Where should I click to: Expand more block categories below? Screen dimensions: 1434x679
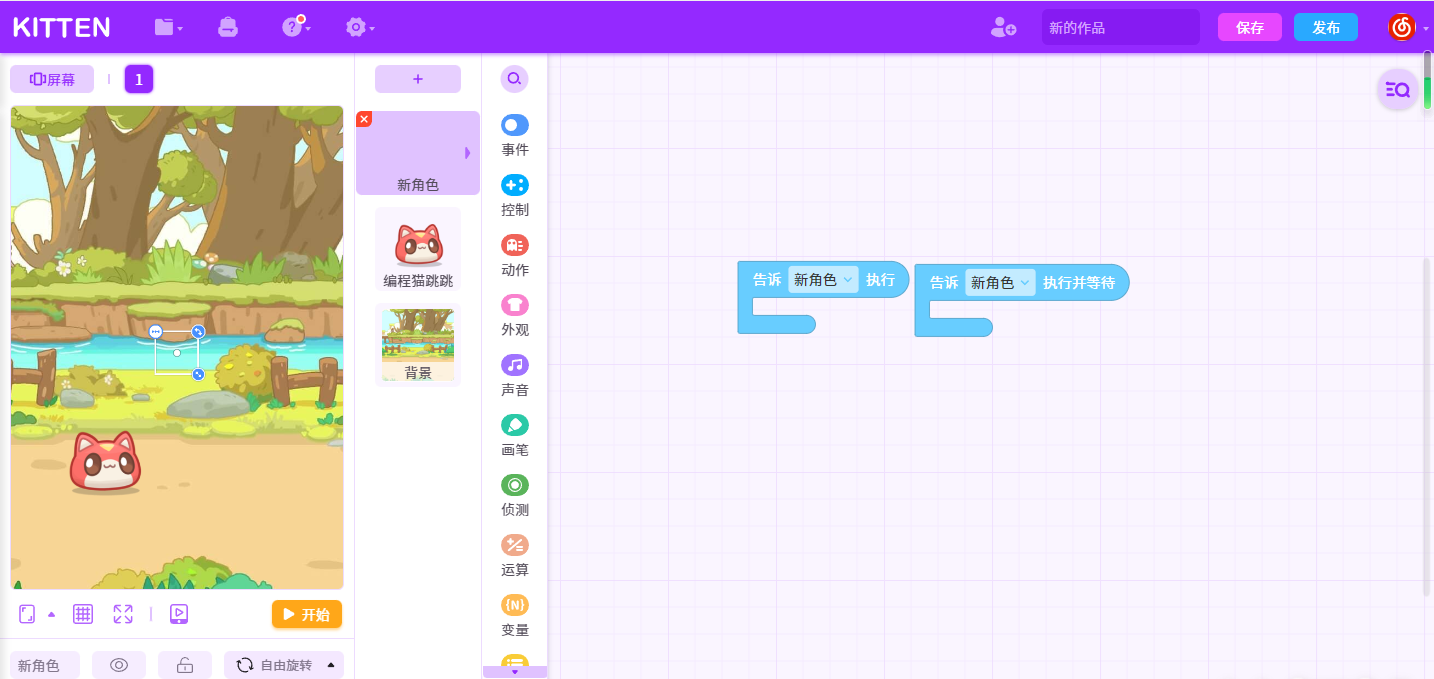[x=515, y=672]
